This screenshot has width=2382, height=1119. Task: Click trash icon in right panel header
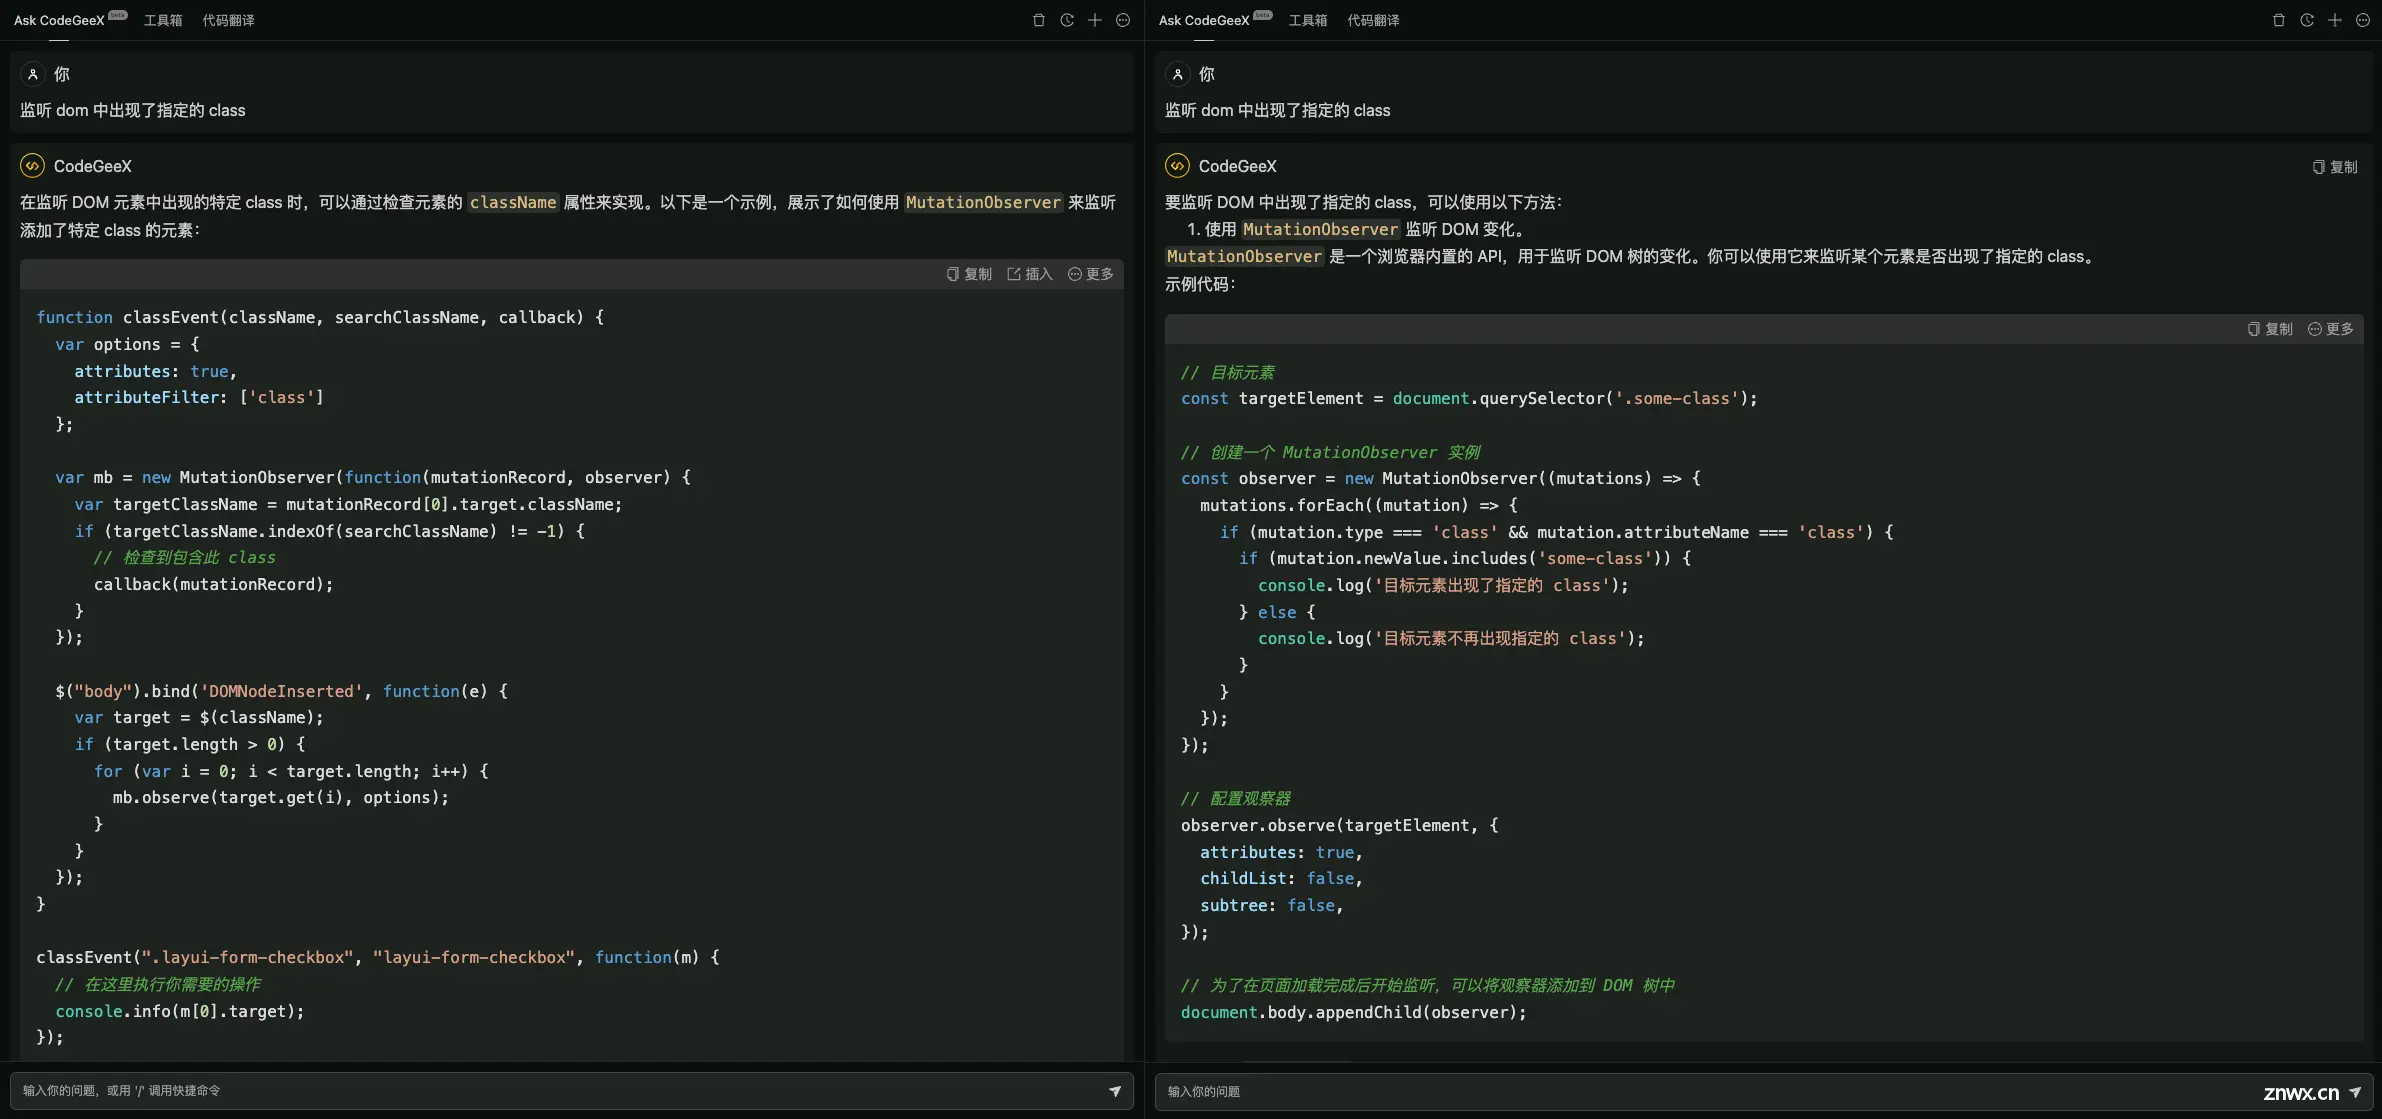[x=2279, y=20]
